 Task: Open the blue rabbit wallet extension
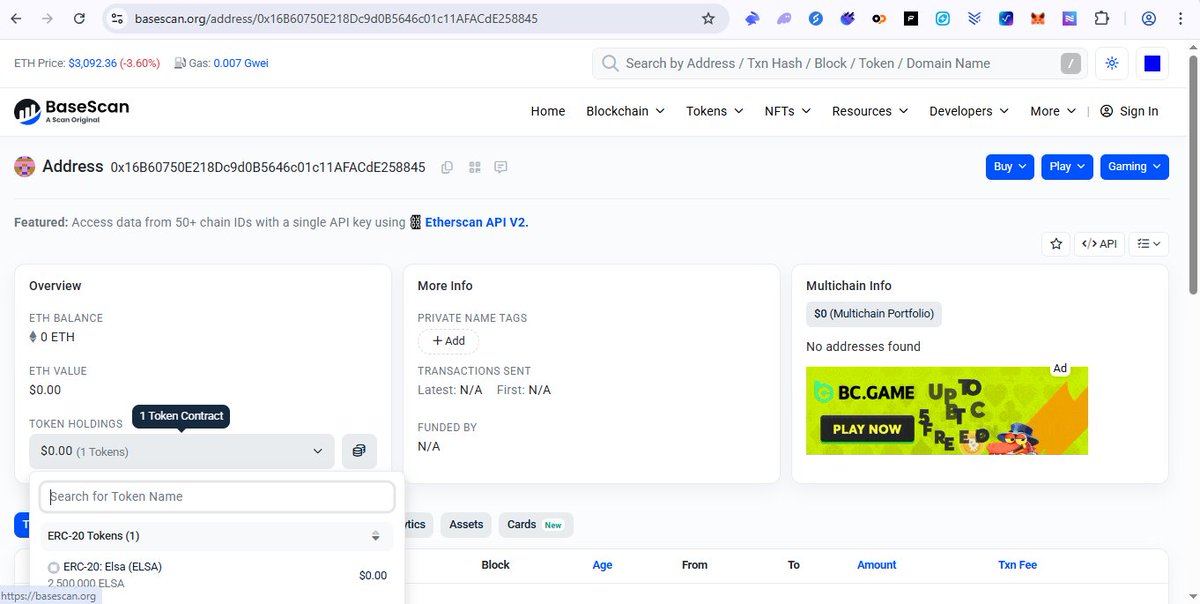tap(752, 18)
